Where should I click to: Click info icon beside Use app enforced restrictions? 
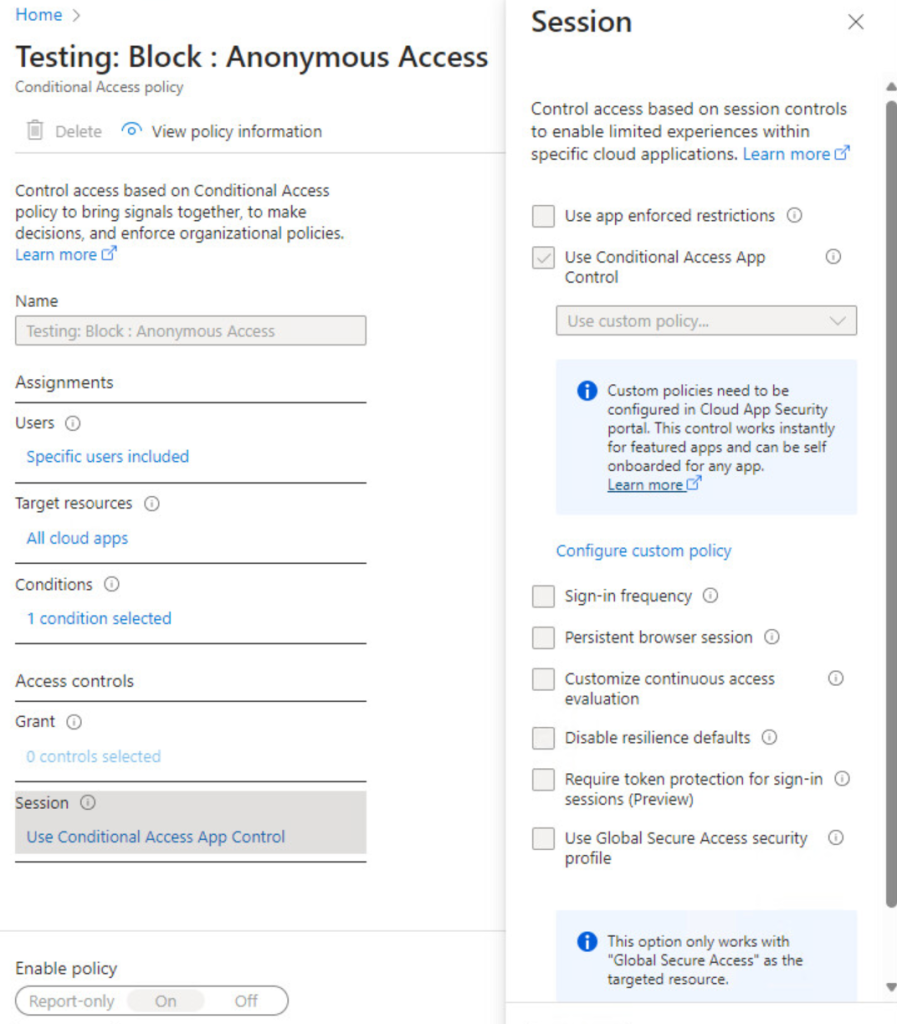[794, 215]
